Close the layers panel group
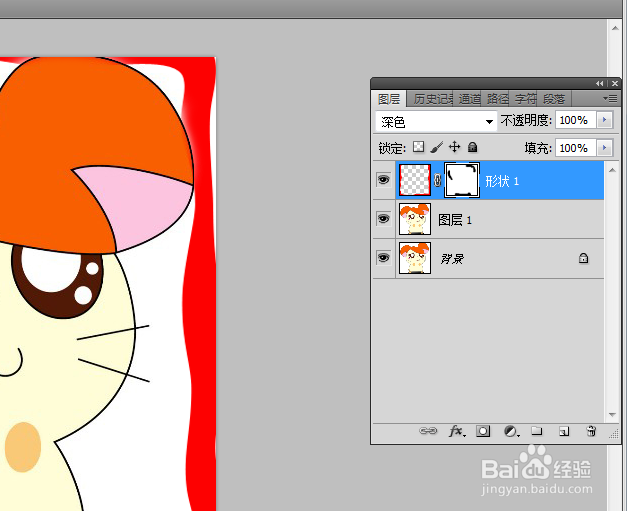This screenshot has width=627, height=511. 615,83
